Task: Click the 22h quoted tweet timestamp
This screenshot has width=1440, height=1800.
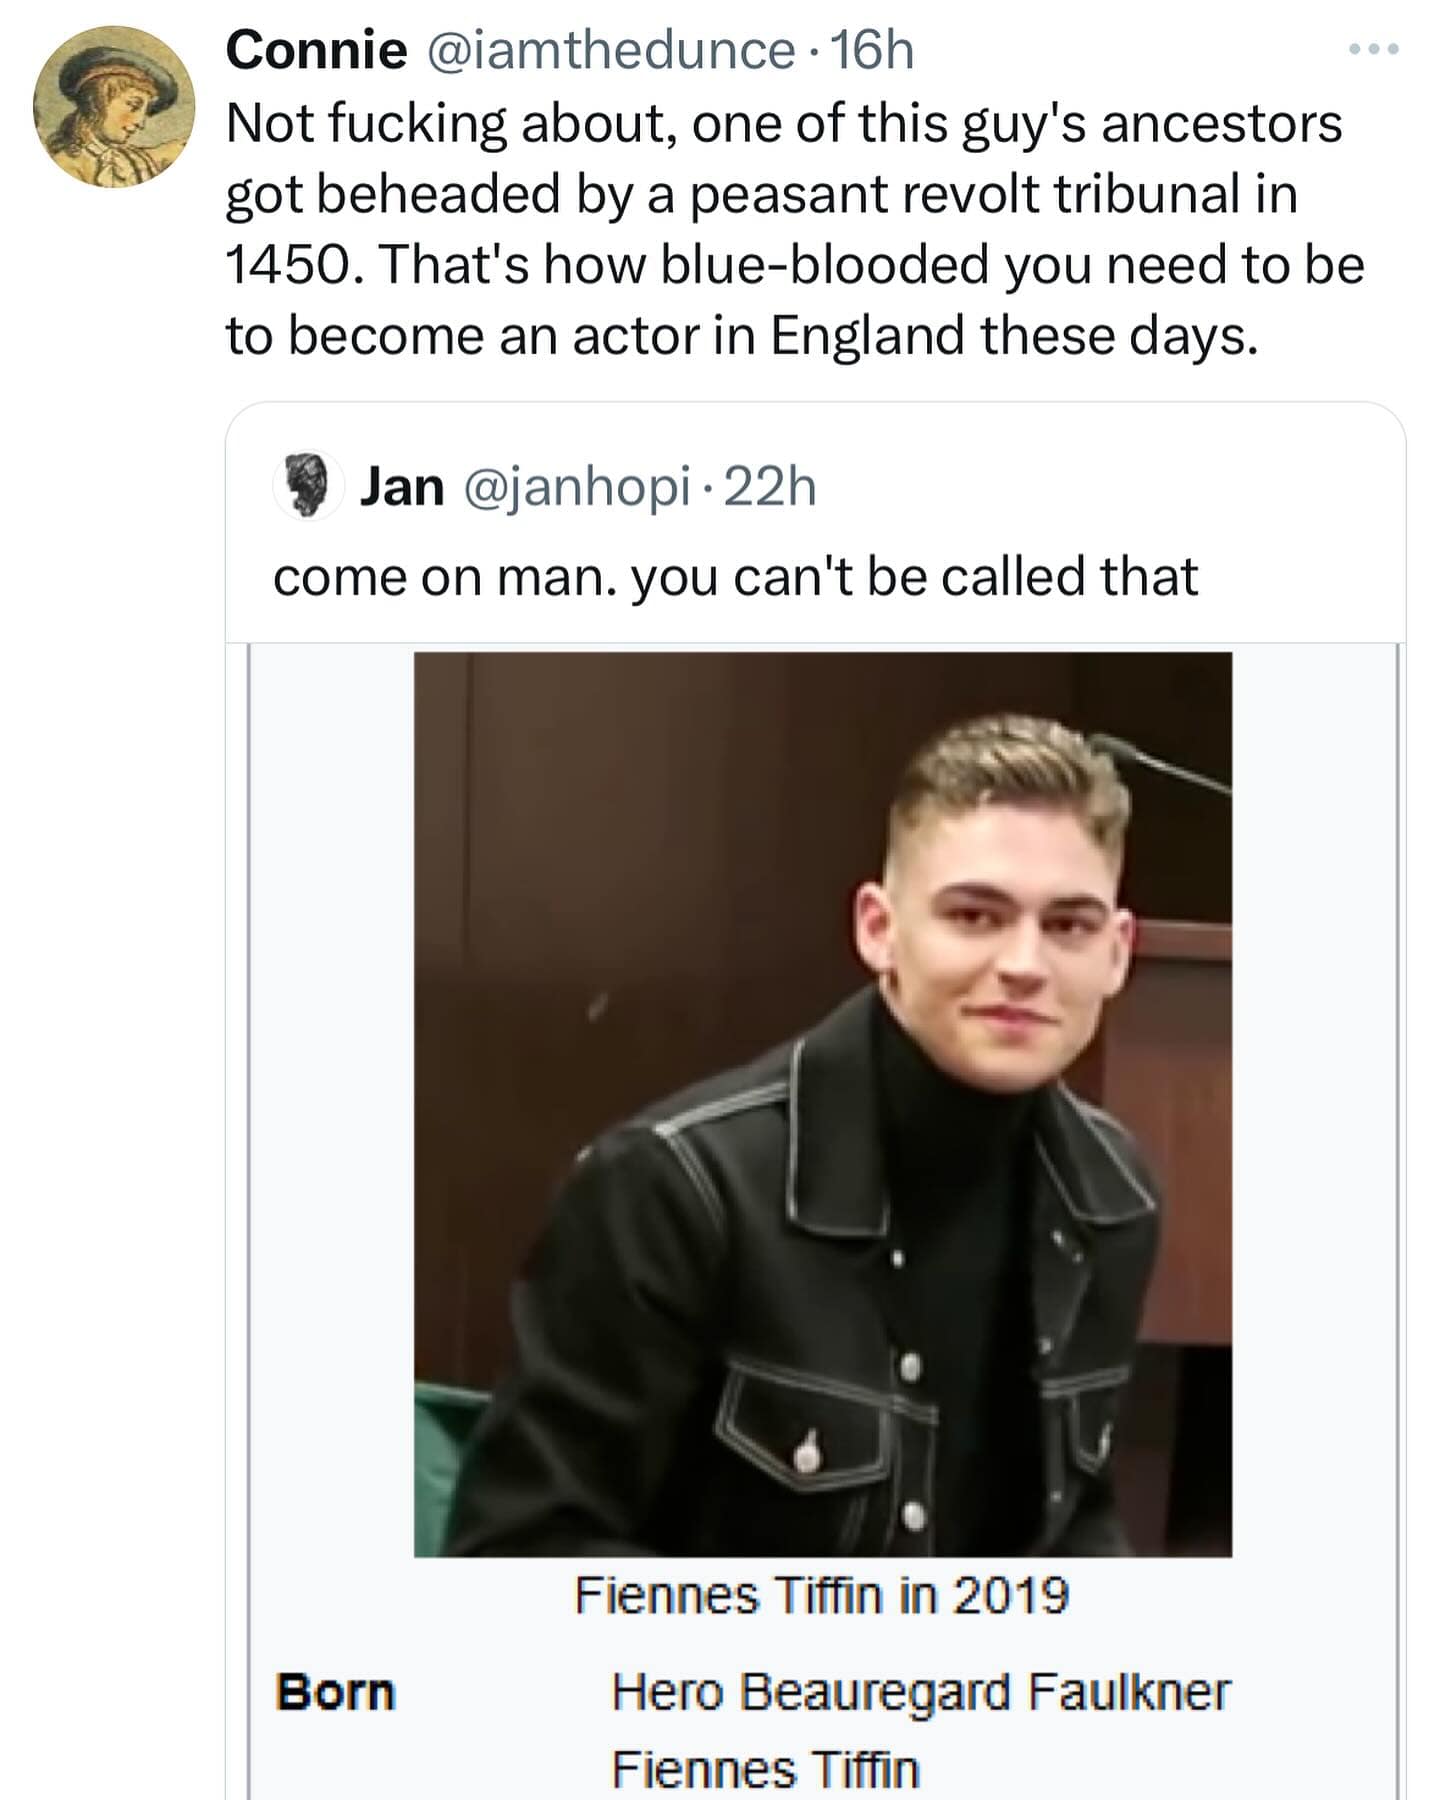Action: pos(770,487)
